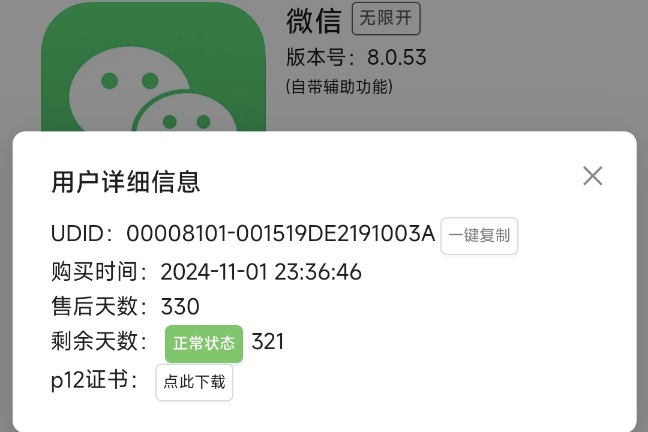This screenshot has width=648, height=432.
Task: Click the 售后天数 label
Action: [x=99, y=306]
